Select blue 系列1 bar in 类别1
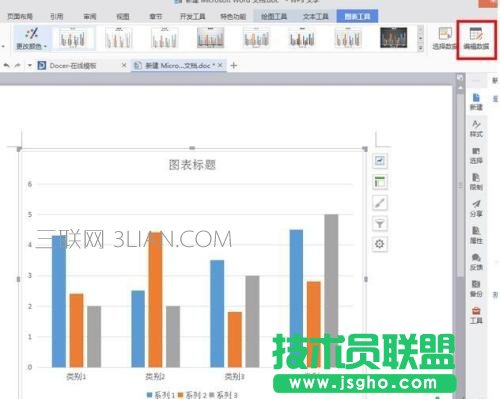 point(59,301)
